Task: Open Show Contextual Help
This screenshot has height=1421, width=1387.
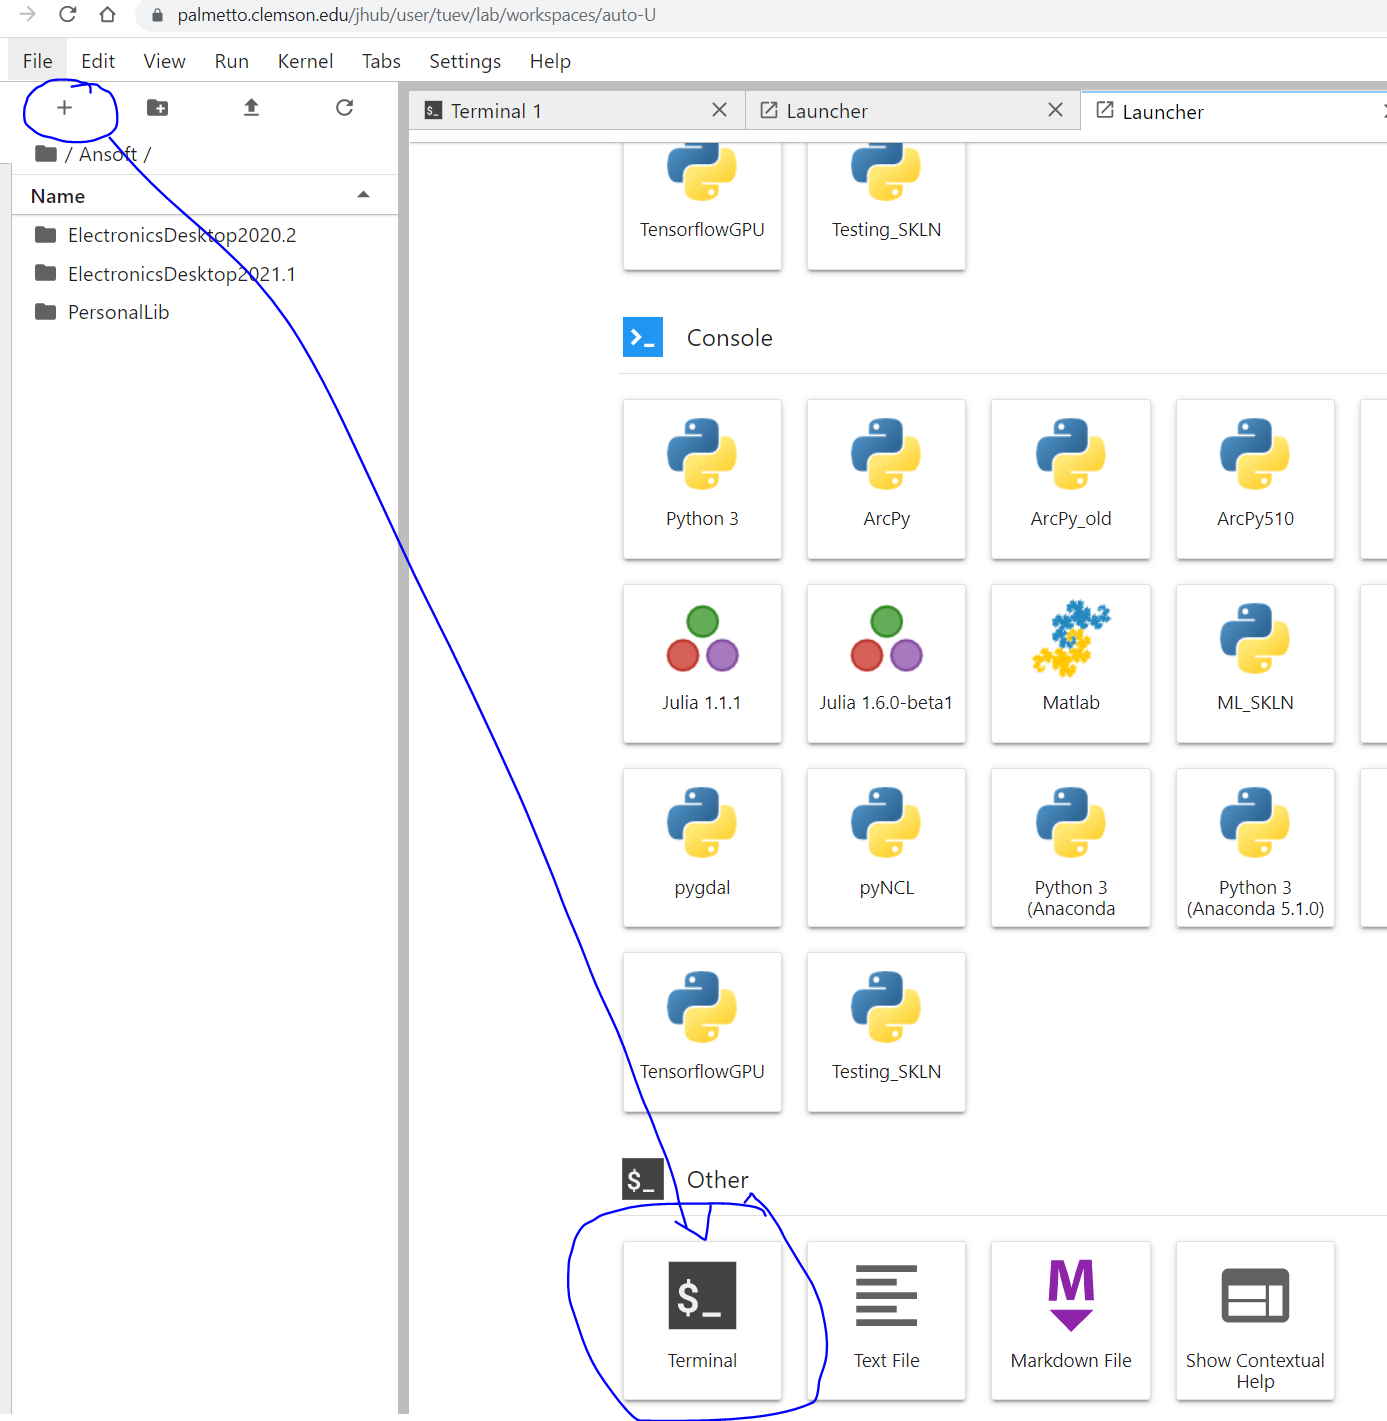Action: [x=1255, y=1320]
